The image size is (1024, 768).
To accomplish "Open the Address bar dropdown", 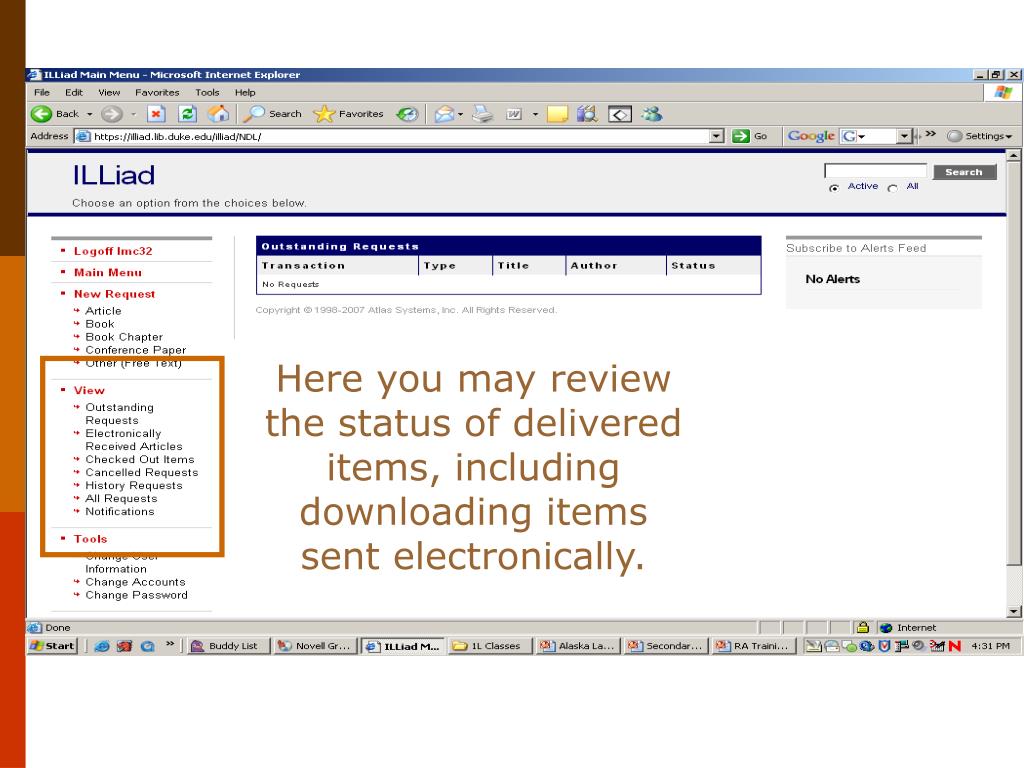I will 717,136.
